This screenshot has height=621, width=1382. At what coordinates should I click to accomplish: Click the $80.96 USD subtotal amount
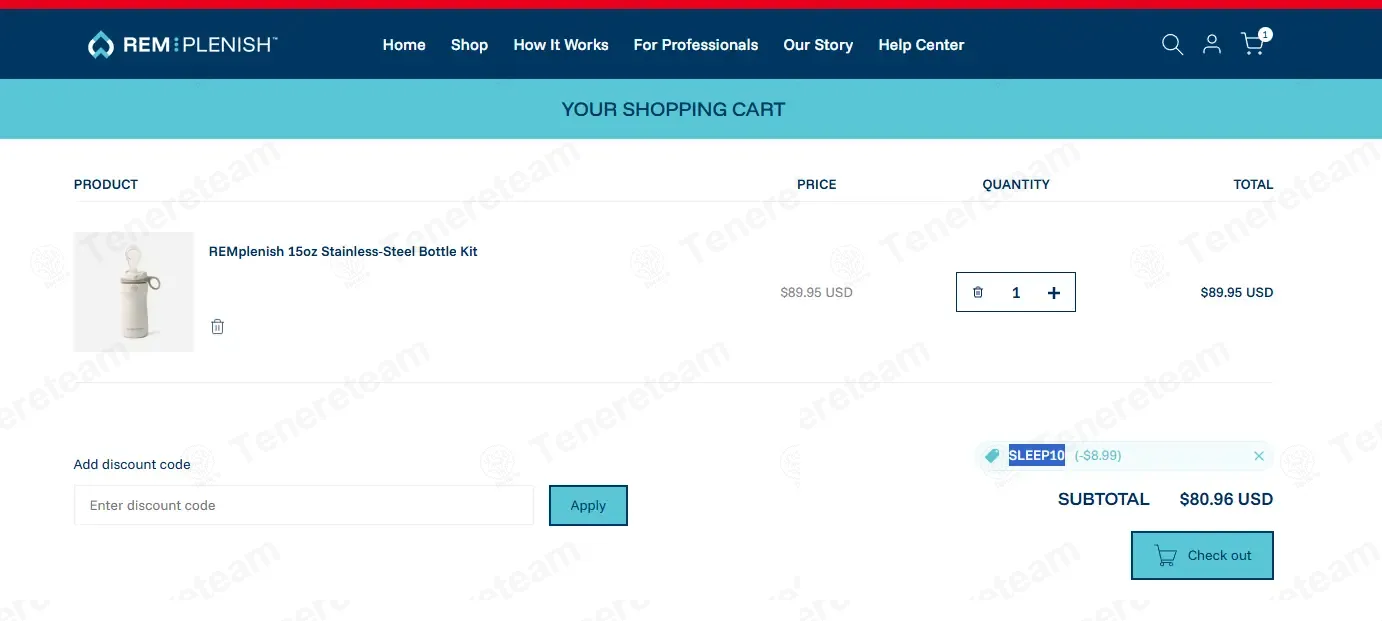coord(1226,499)
